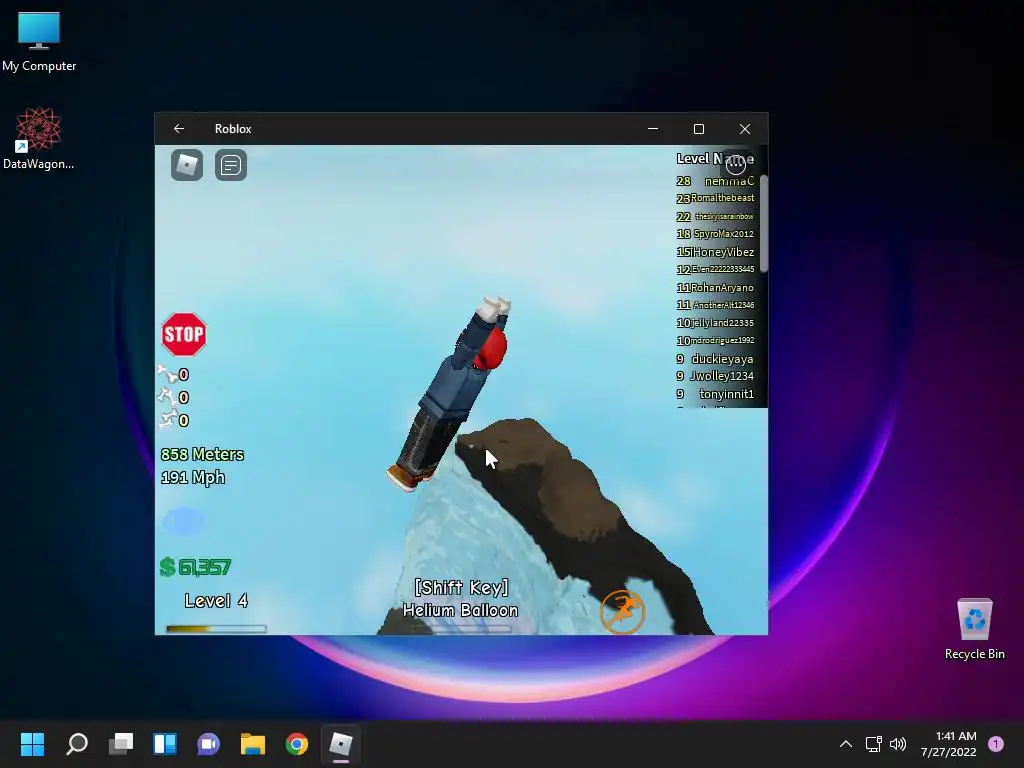Select the Roblox app on taskbar
Image resolution: width=1024 pixels, height=768 pixels.
(340, 744)
